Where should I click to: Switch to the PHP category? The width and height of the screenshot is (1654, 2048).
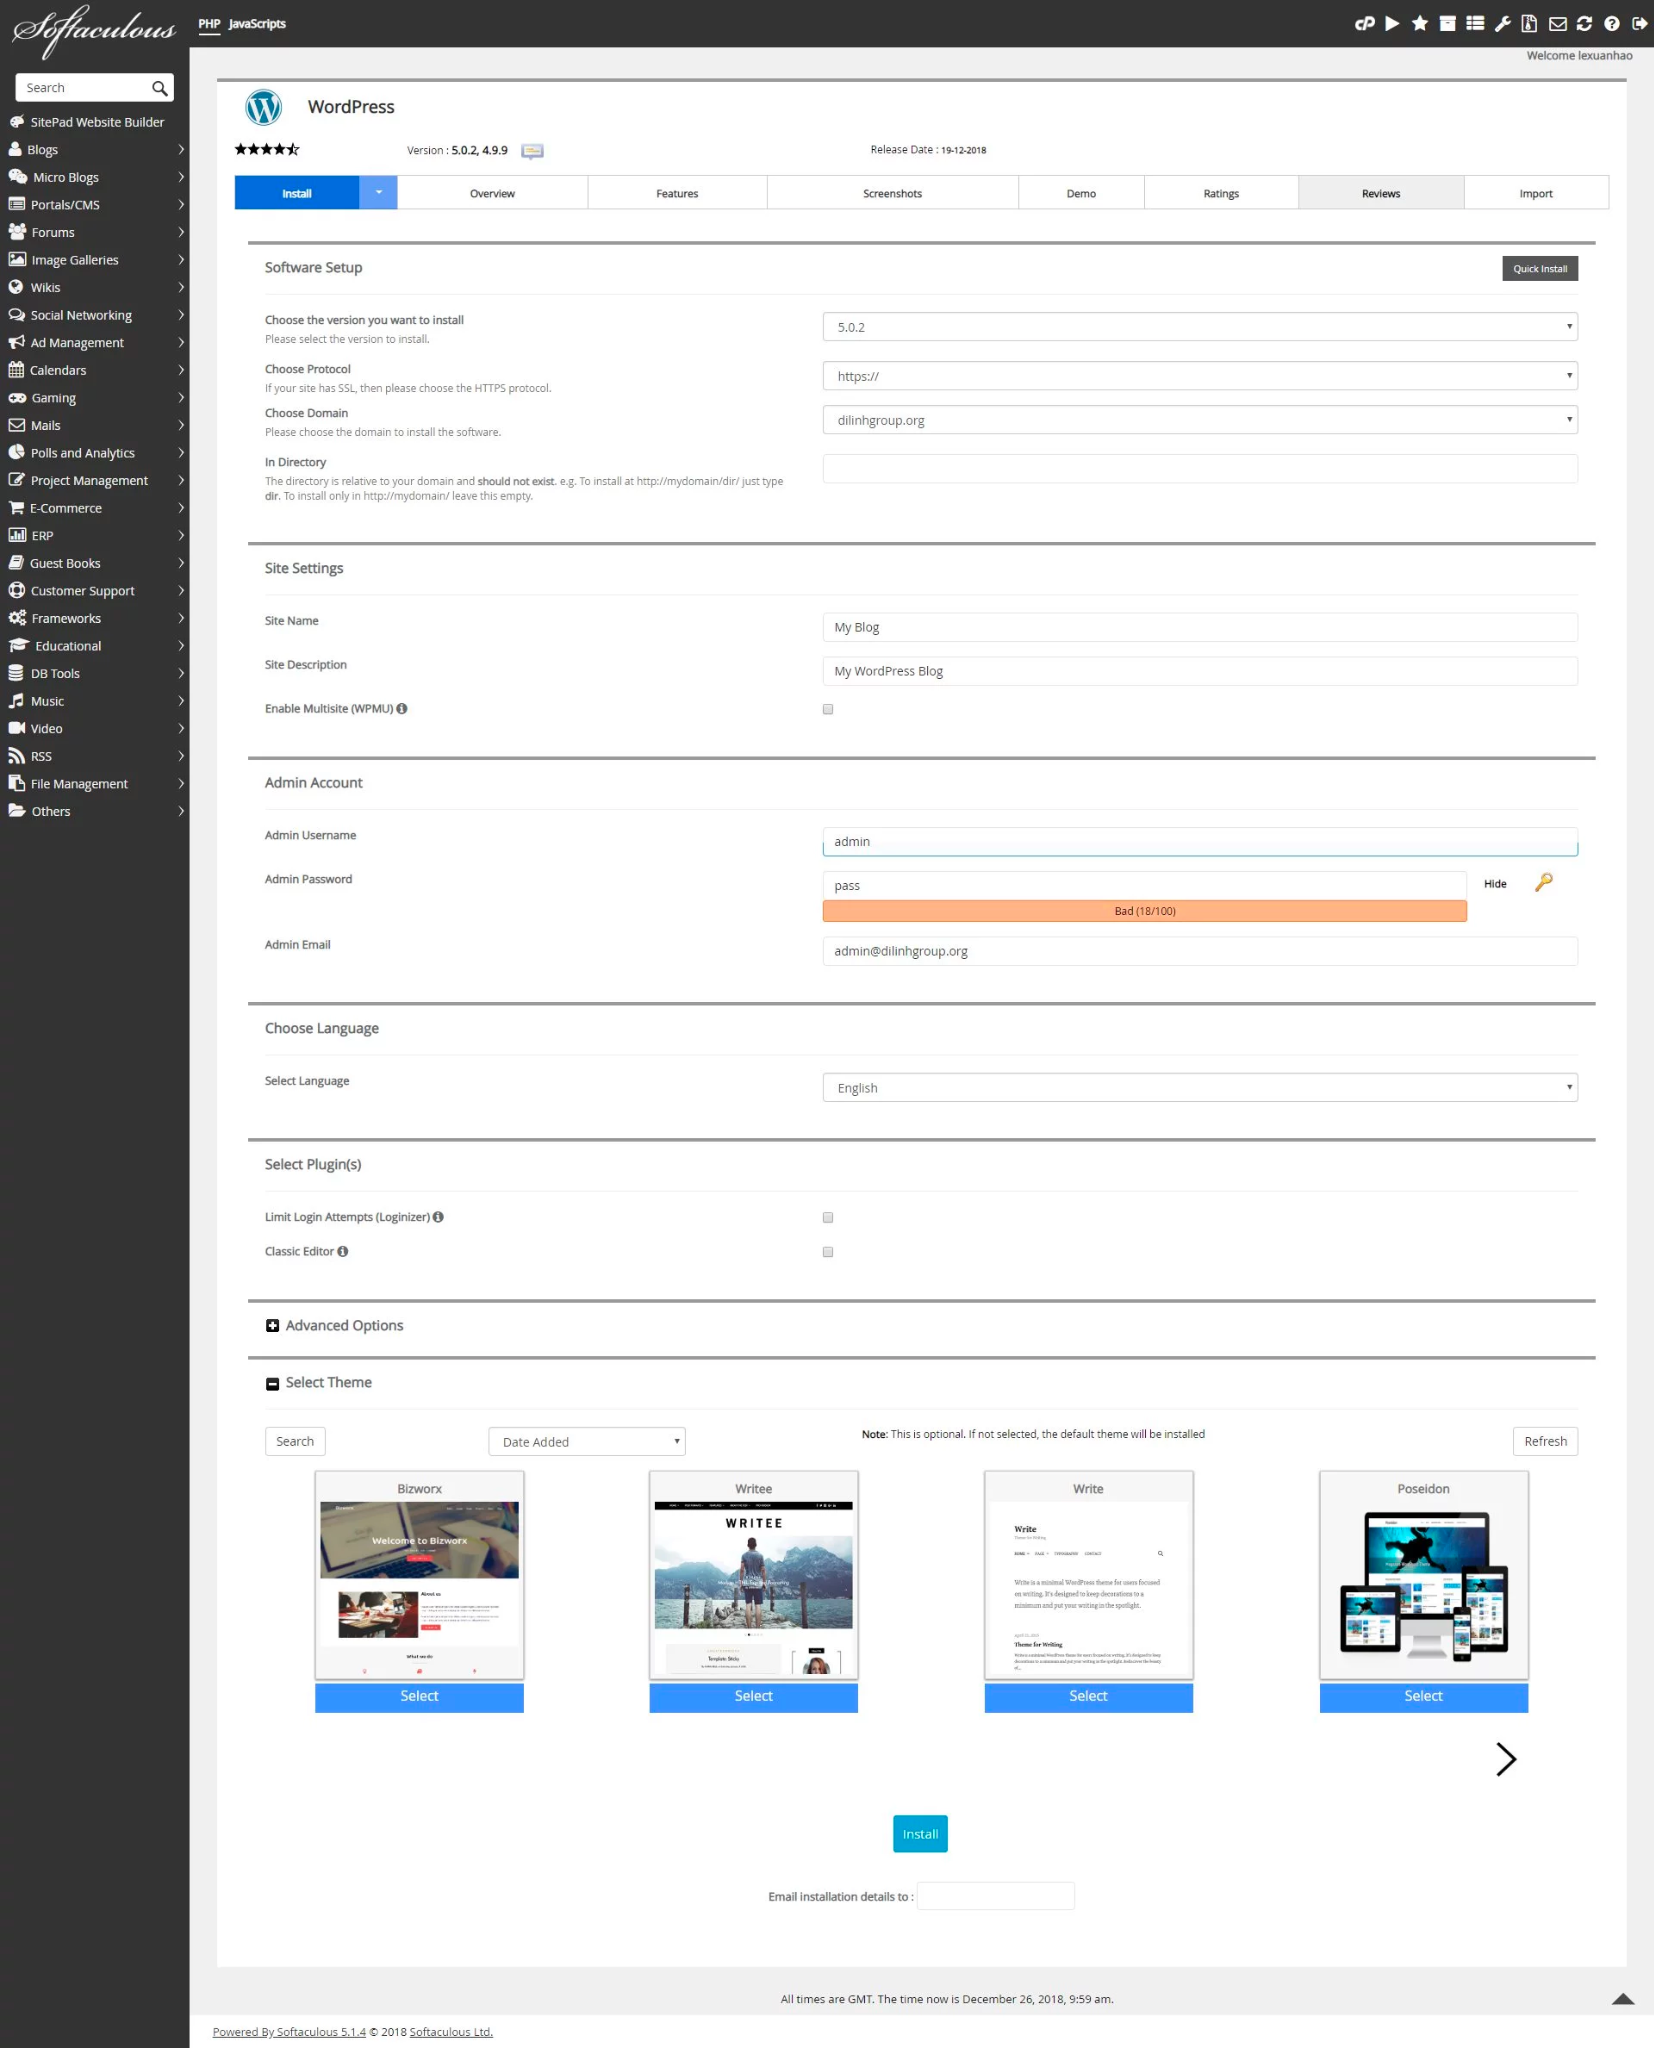click(209, 24)
